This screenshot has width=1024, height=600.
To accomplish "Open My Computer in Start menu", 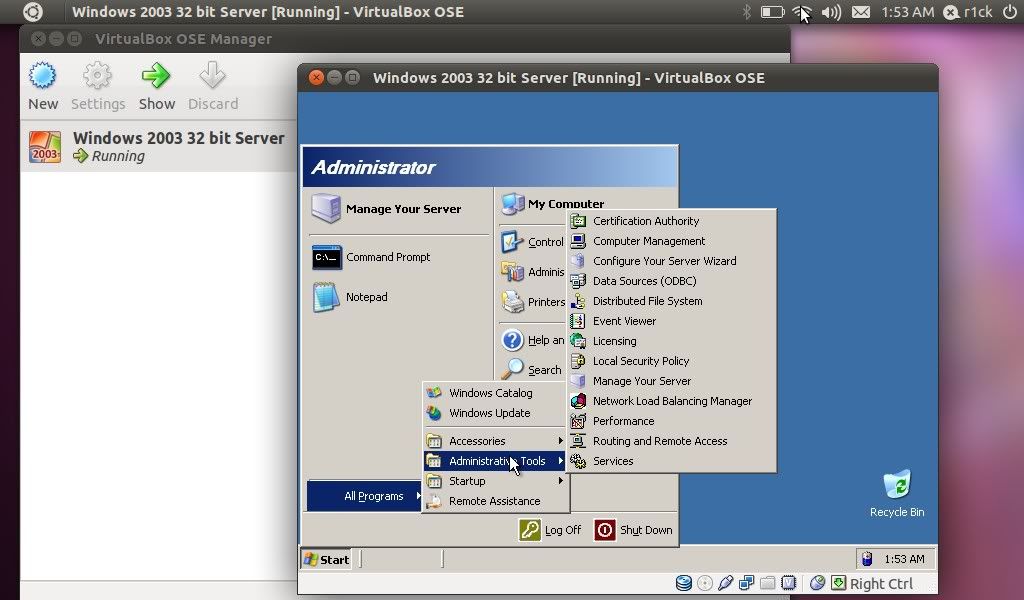I will 565,204.
